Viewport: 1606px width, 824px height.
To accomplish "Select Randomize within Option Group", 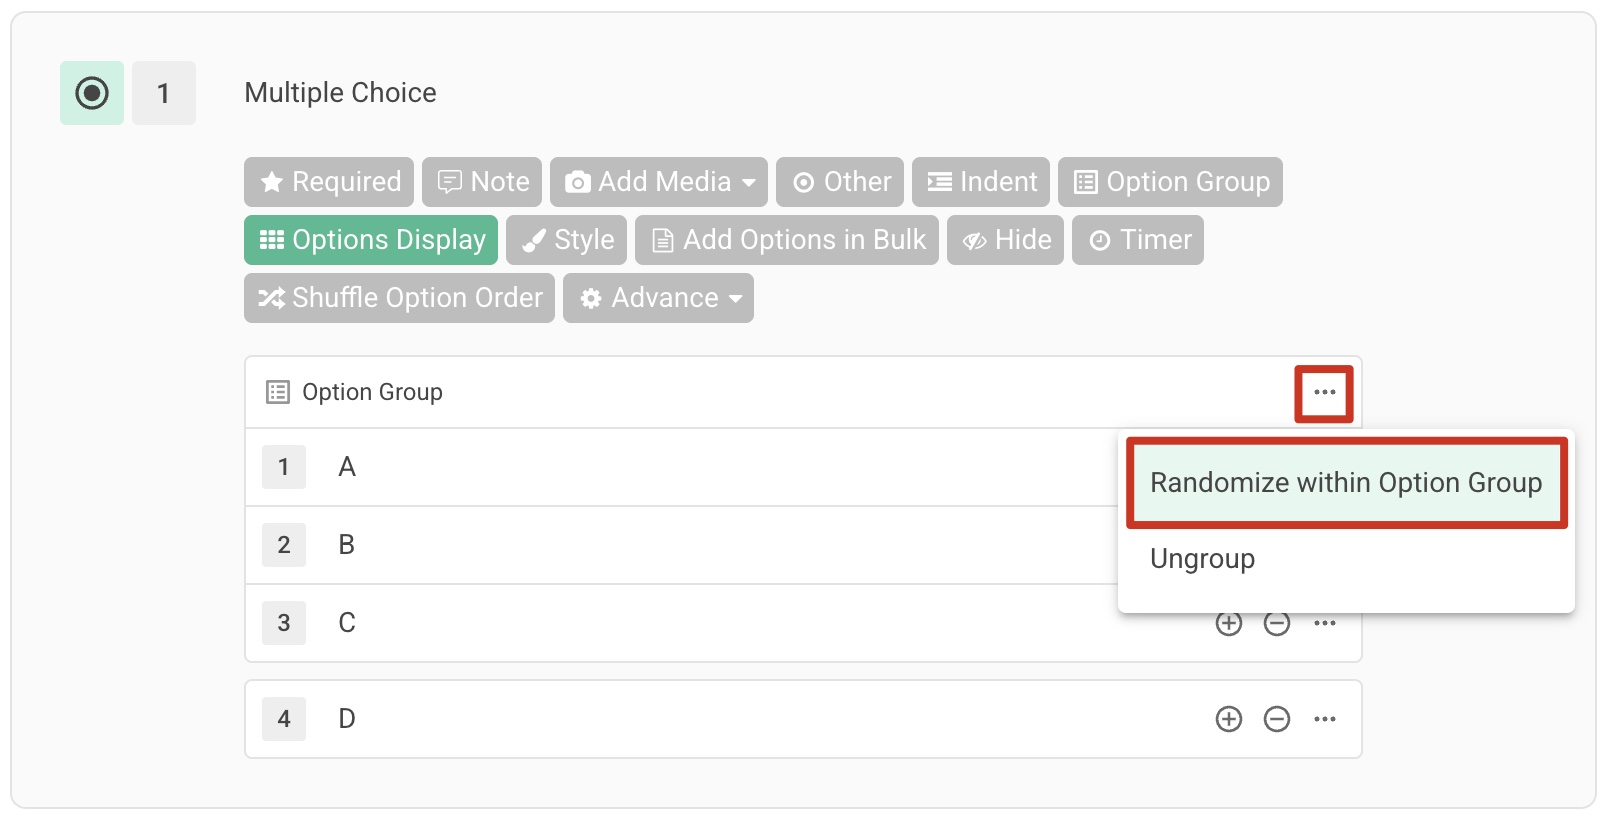I will (1346, 483).
